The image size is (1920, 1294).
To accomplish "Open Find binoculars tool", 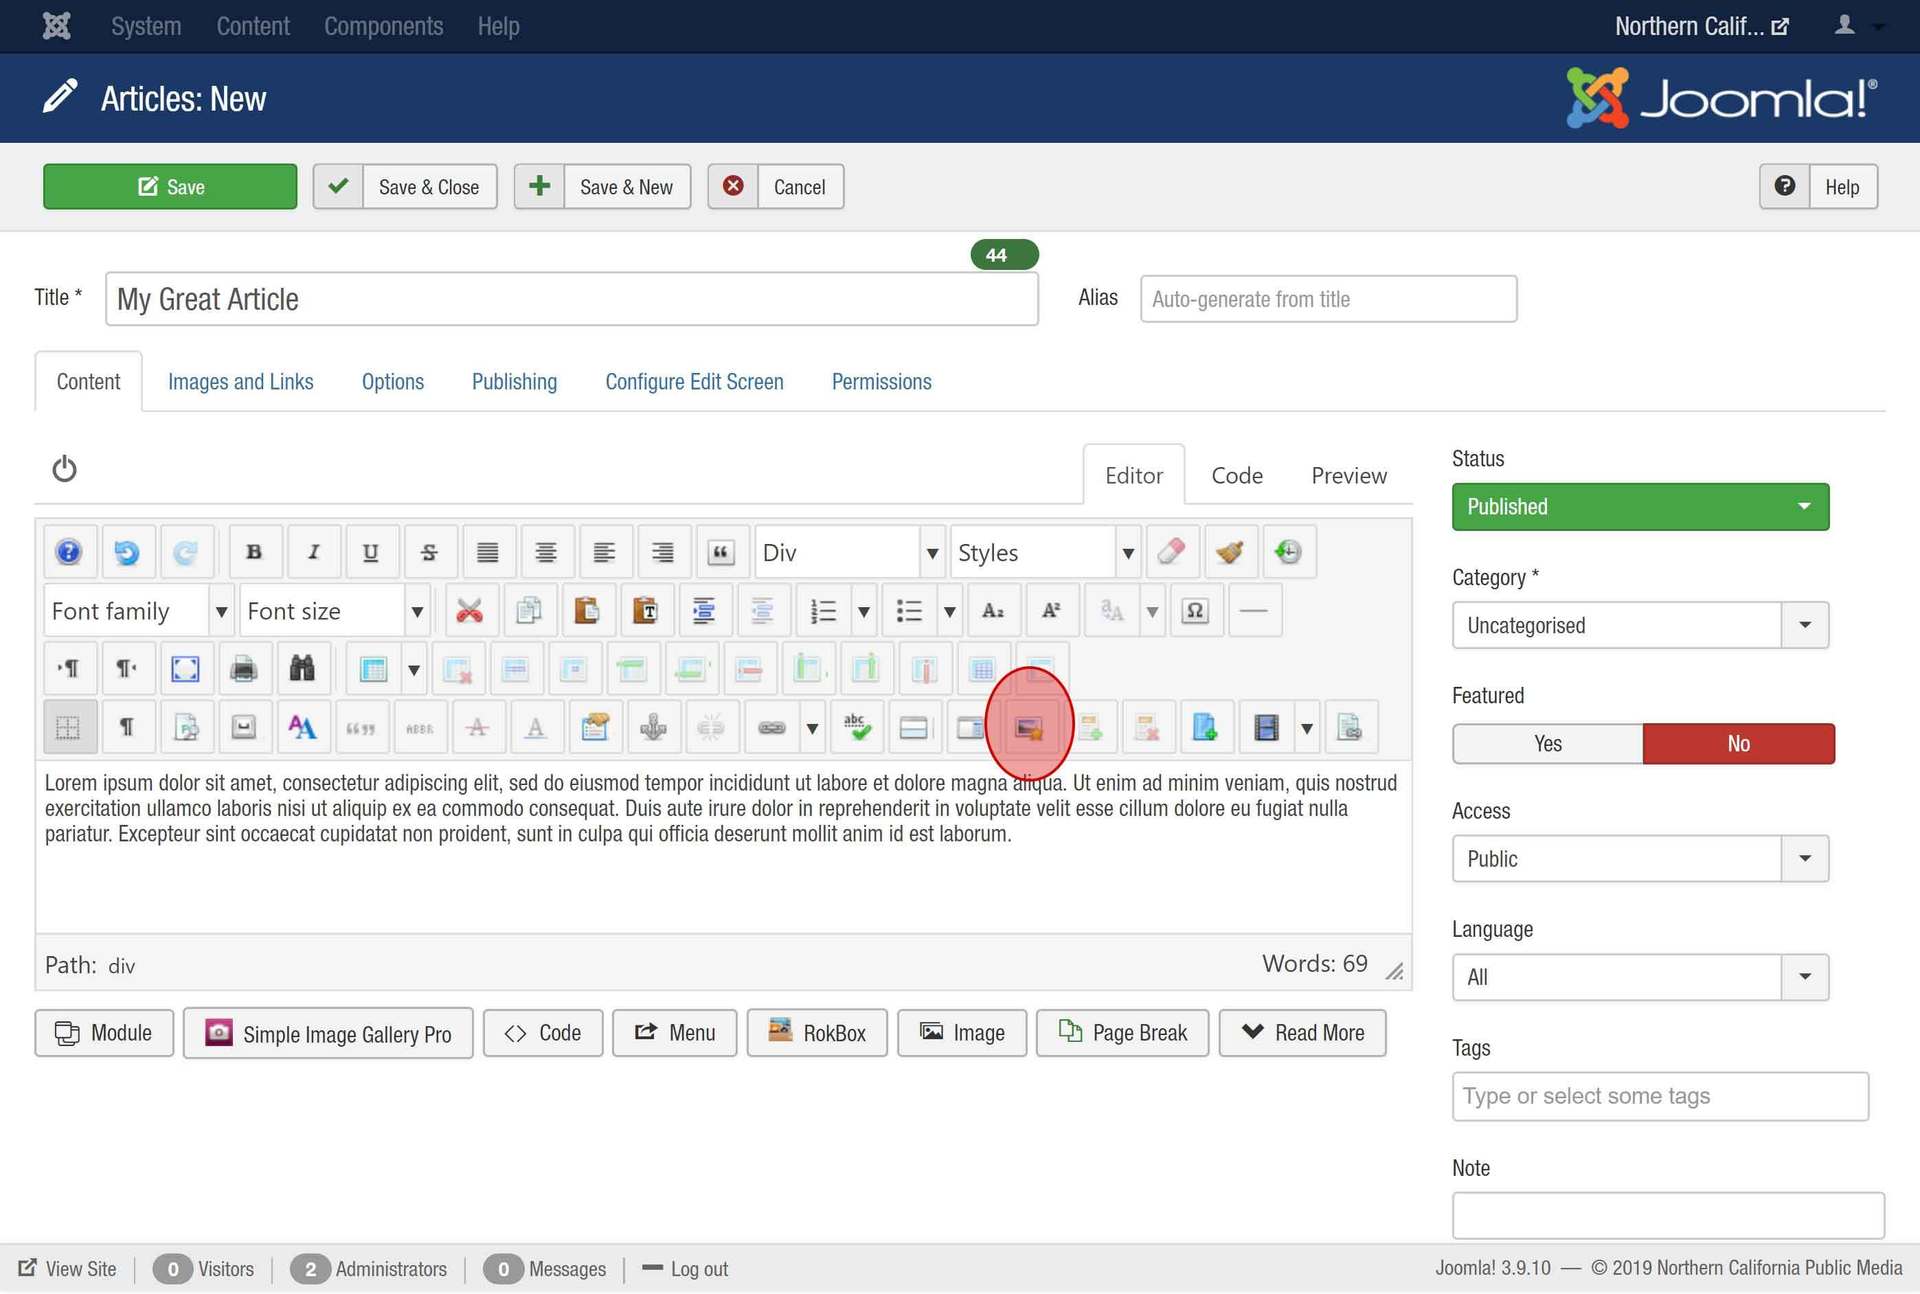I will [302, 669].
